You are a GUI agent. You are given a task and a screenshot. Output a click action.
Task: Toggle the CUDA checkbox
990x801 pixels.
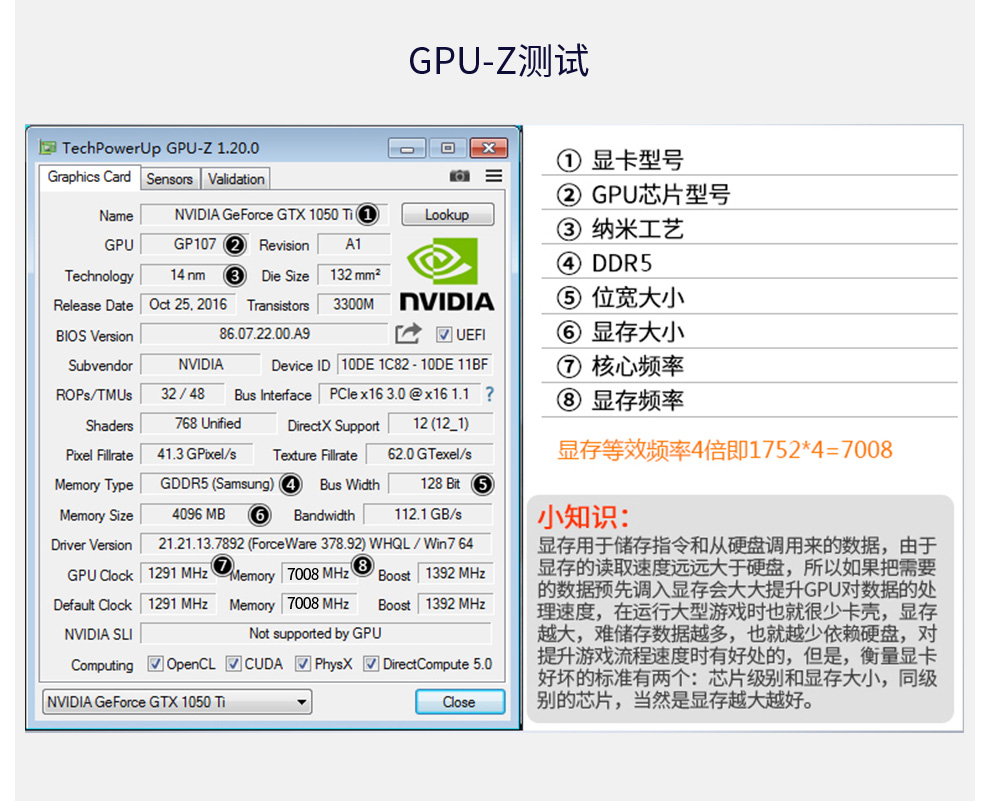click(x=233, y=664)
